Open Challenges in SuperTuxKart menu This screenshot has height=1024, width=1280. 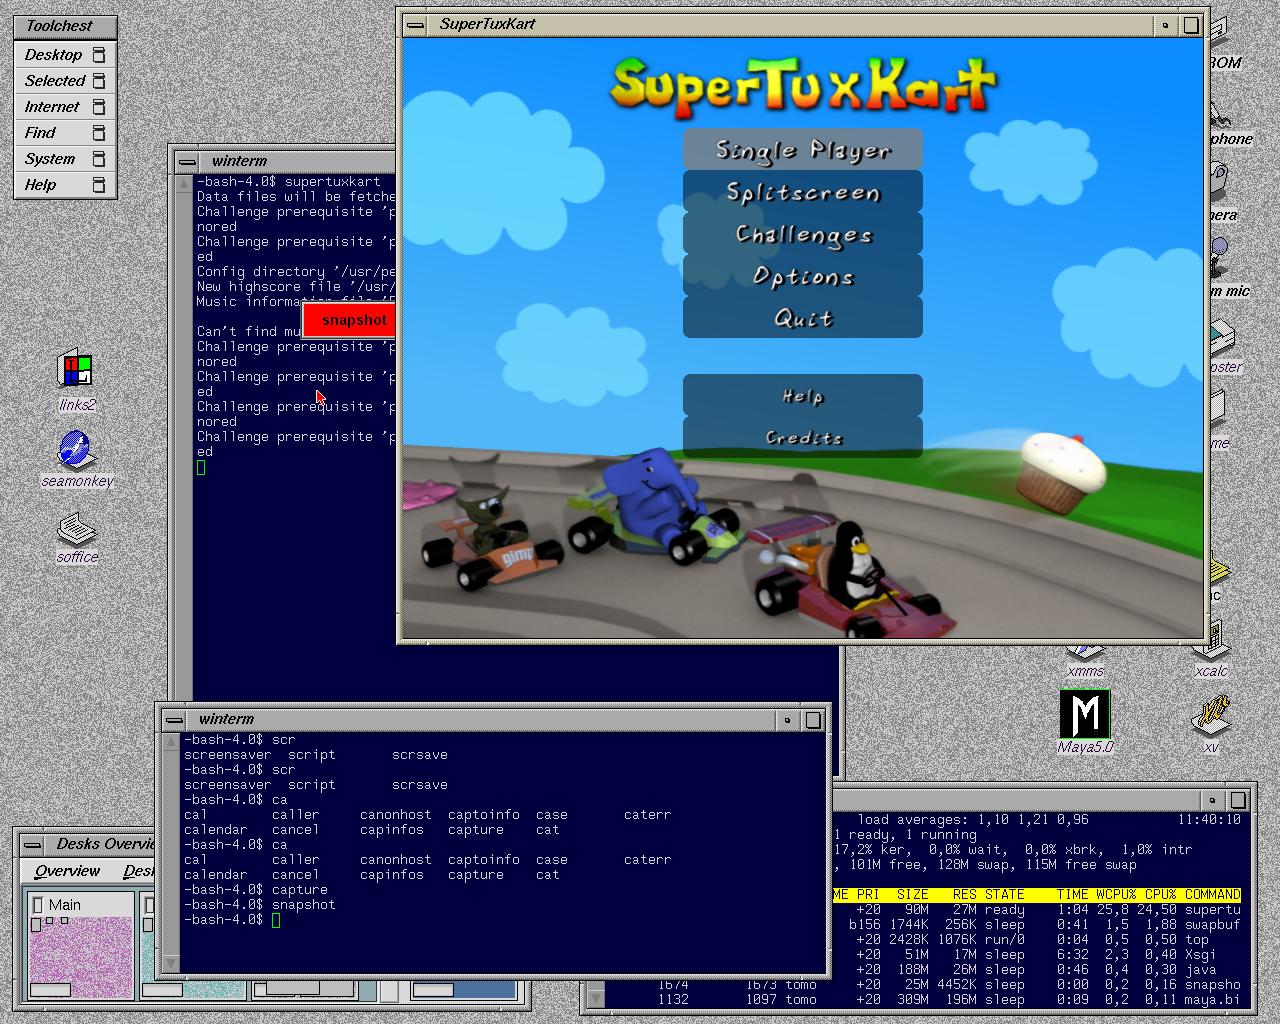[803, 234]
